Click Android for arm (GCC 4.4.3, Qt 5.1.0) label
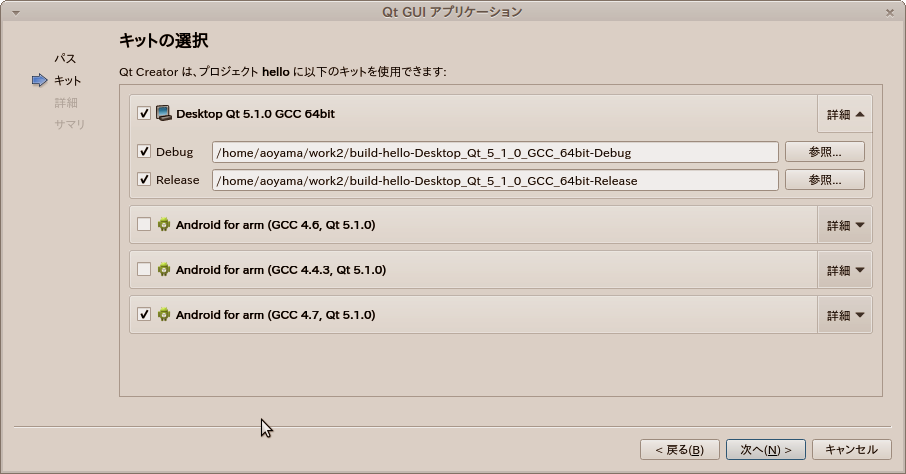Image resolution: width=906 pixels, height=474 pixels. [x=281, y=270]
